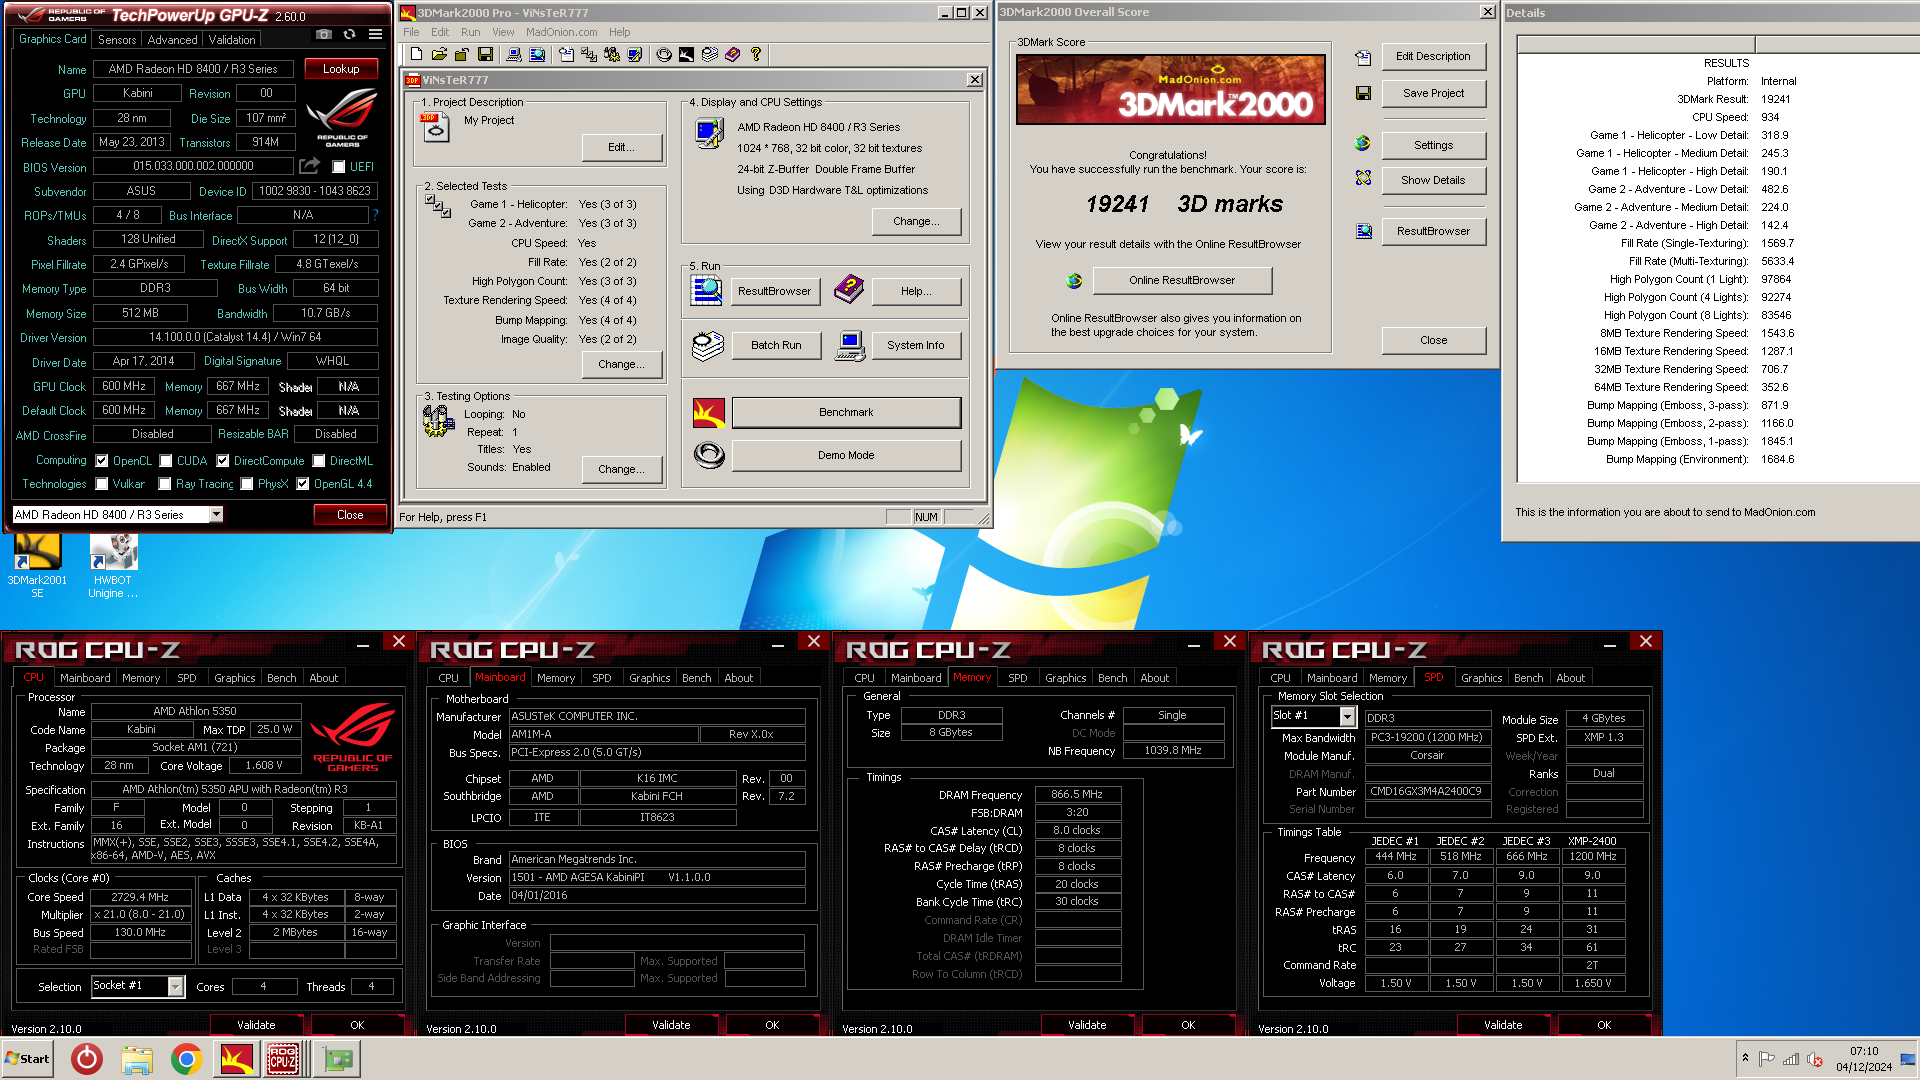The image size is (1920, 1080).
Task: Toggle the CUDA checkbox
Action: [166, 461]
